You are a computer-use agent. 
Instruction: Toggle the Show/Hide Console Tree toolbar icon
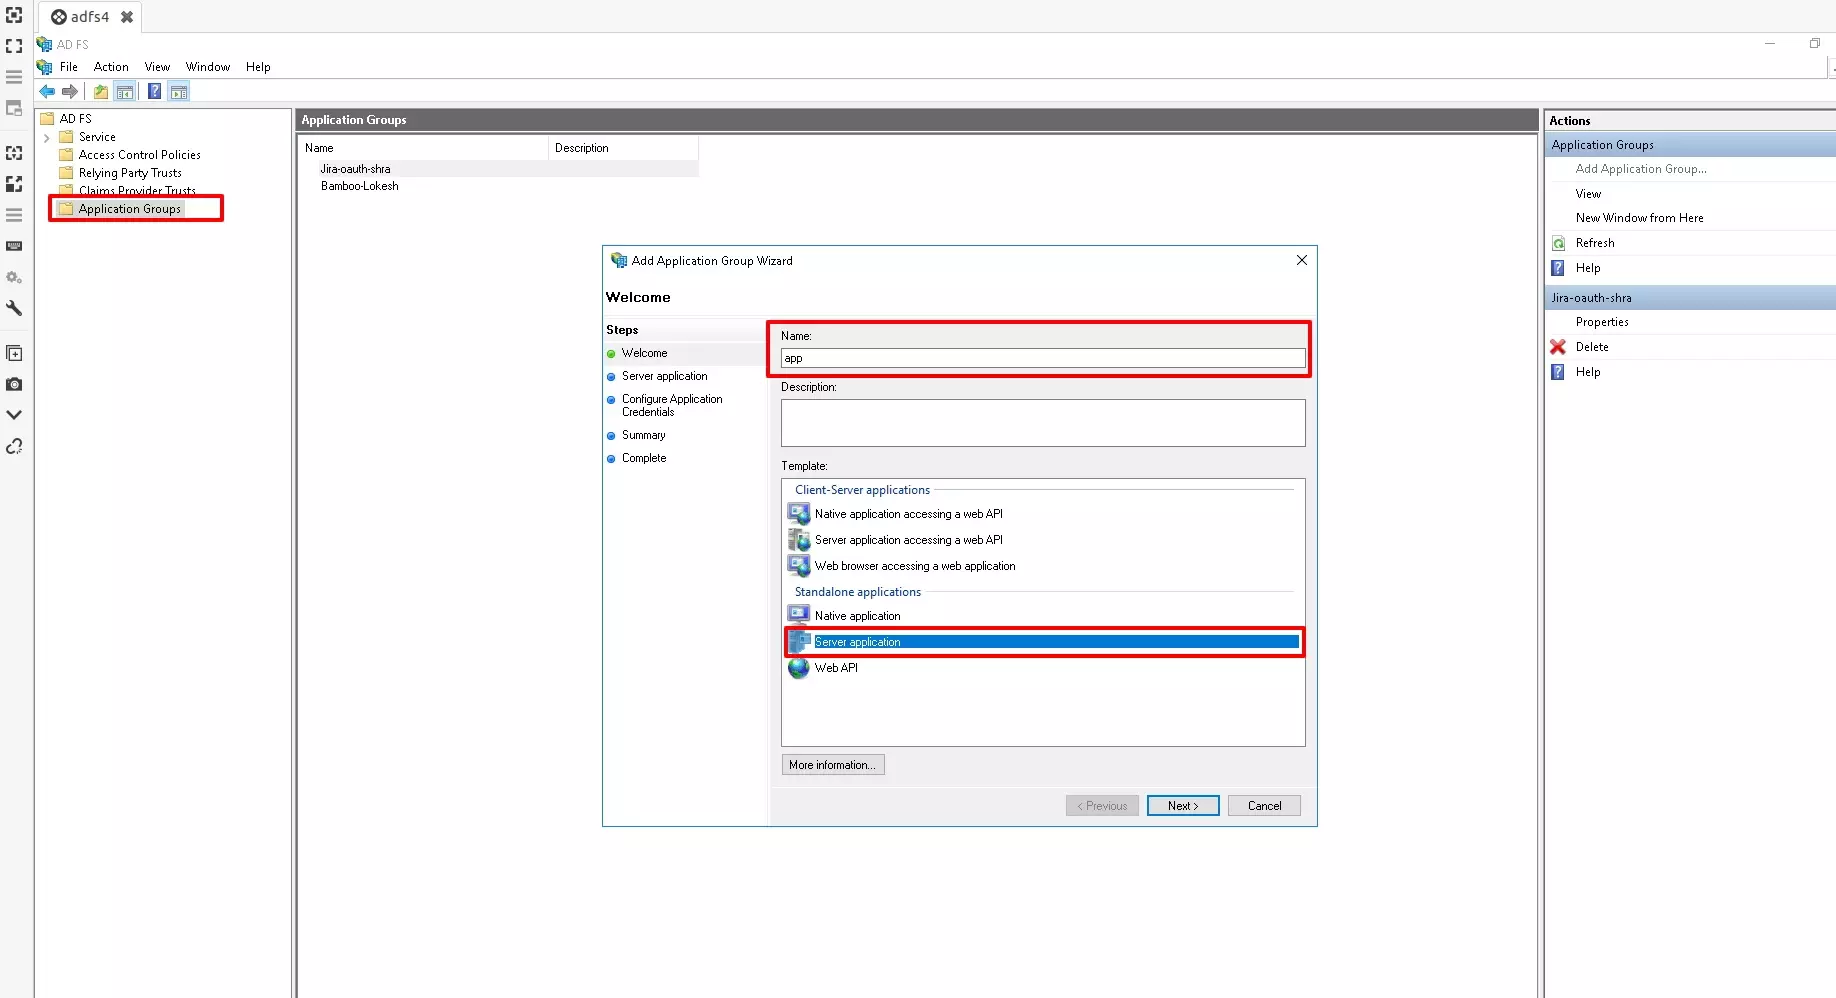click(x=125, y=91)
